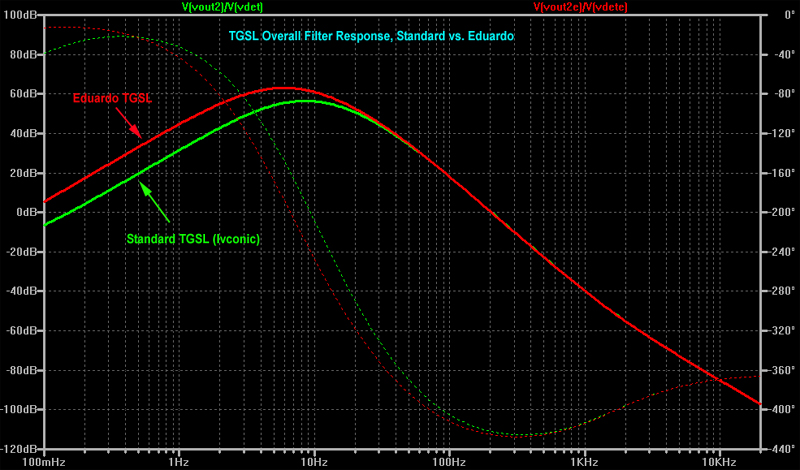Click the 60dB left axis label
800x470 pixels.
22,94
